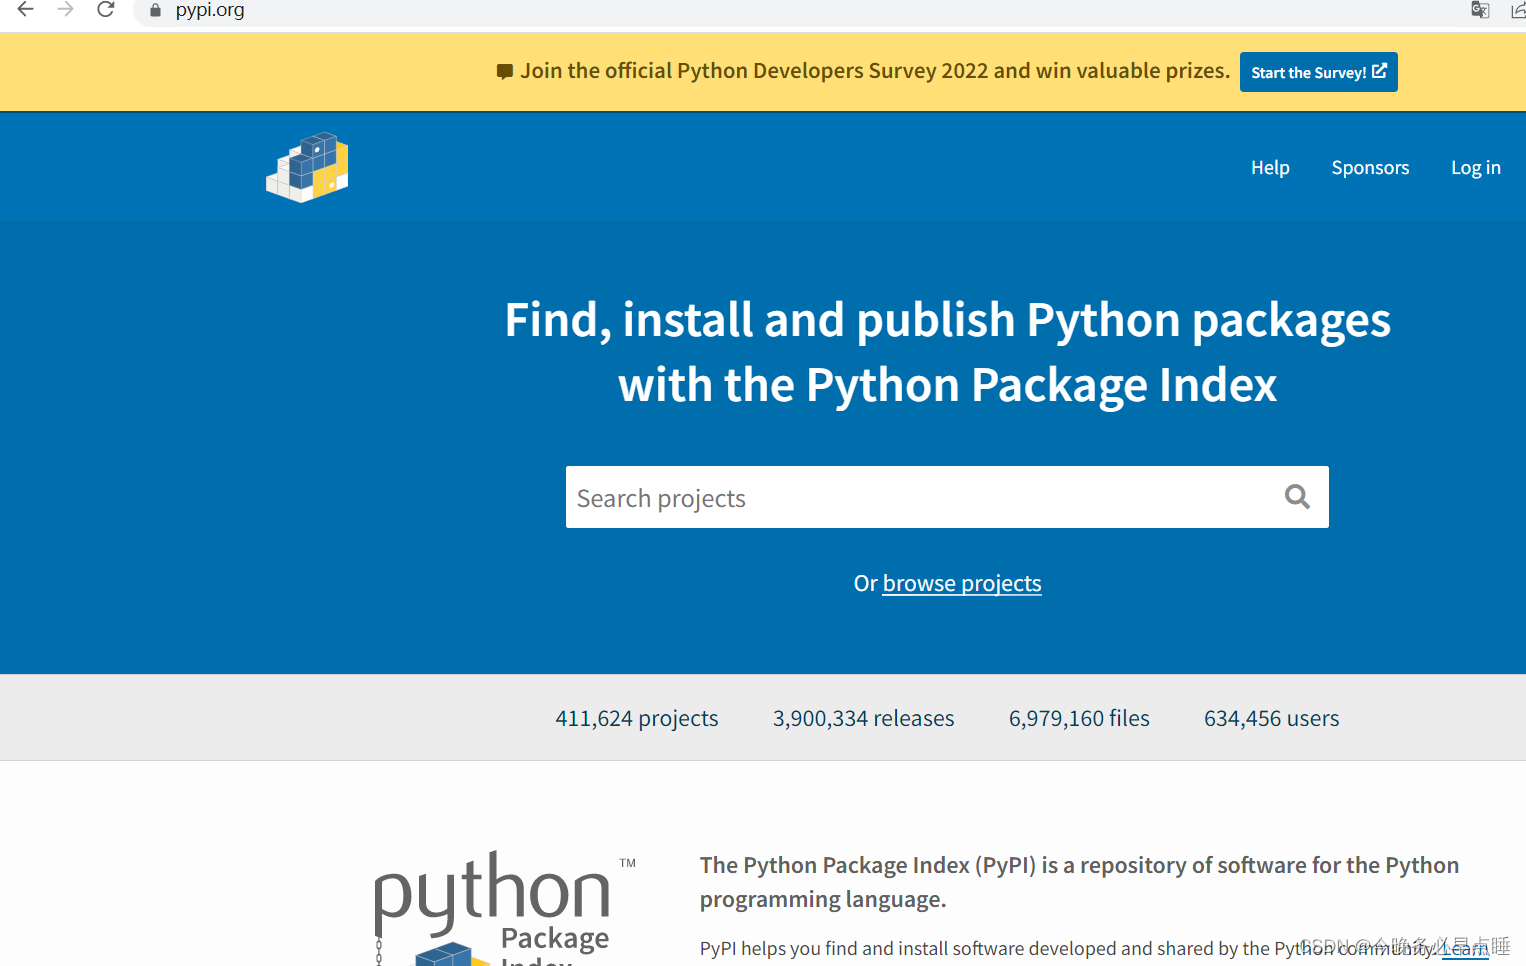Click the browser forward arrow
Screen dimensions: 1526x966
66,10
